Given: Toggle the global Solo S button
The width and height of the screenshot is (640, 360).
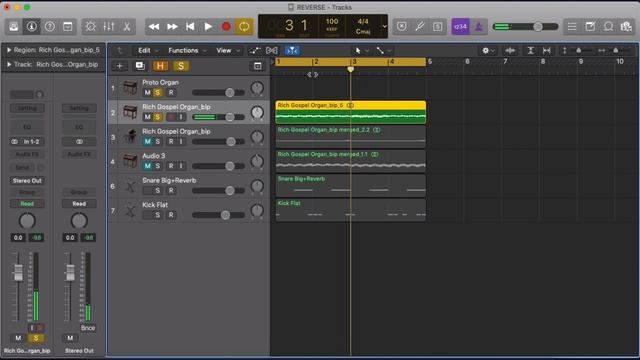Looking at the screenshot, I should tap(181, 66).
